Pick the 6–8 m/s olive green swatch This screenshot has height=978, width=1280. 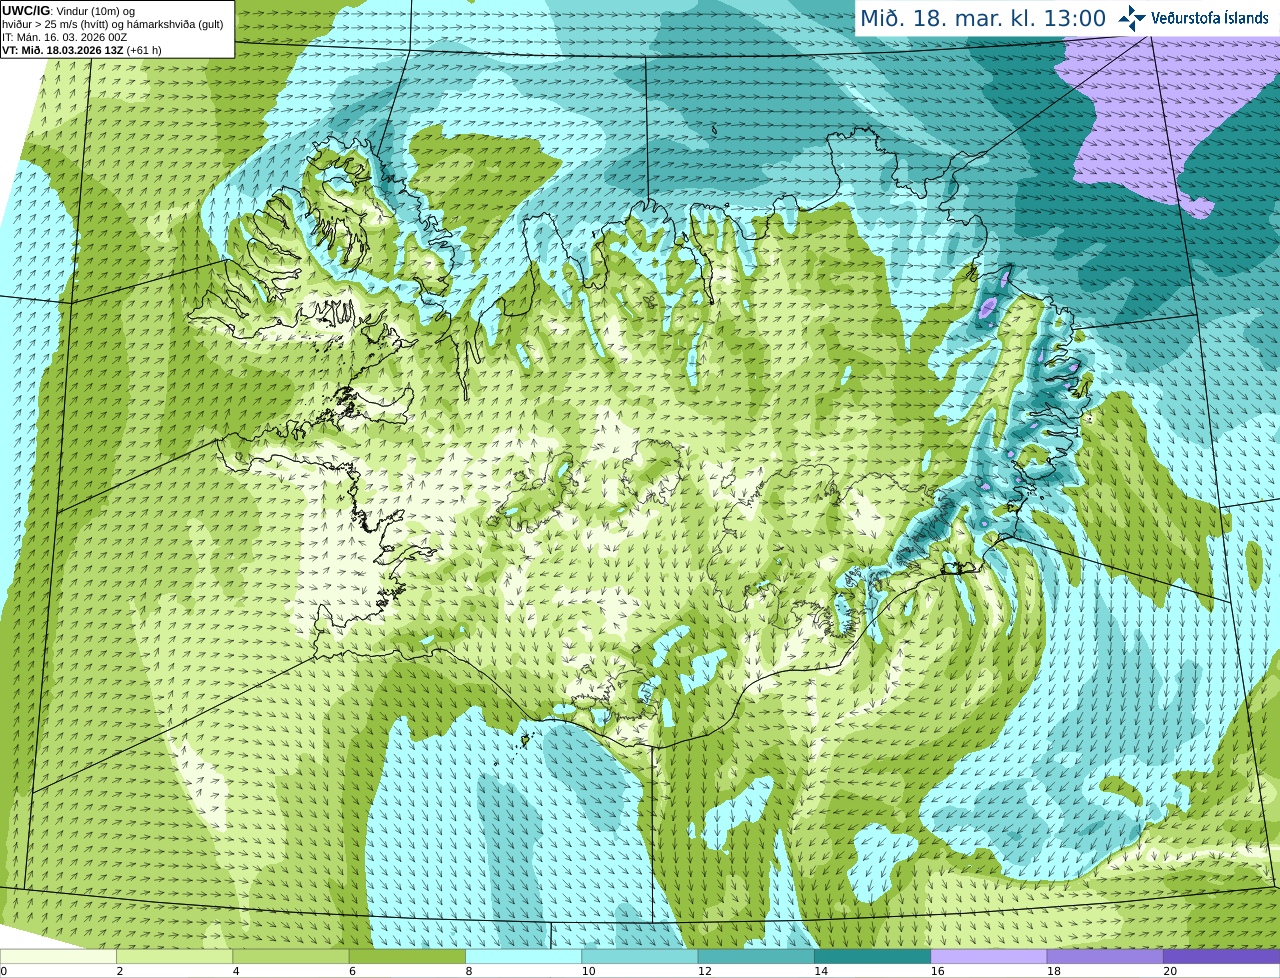point(407,956)
